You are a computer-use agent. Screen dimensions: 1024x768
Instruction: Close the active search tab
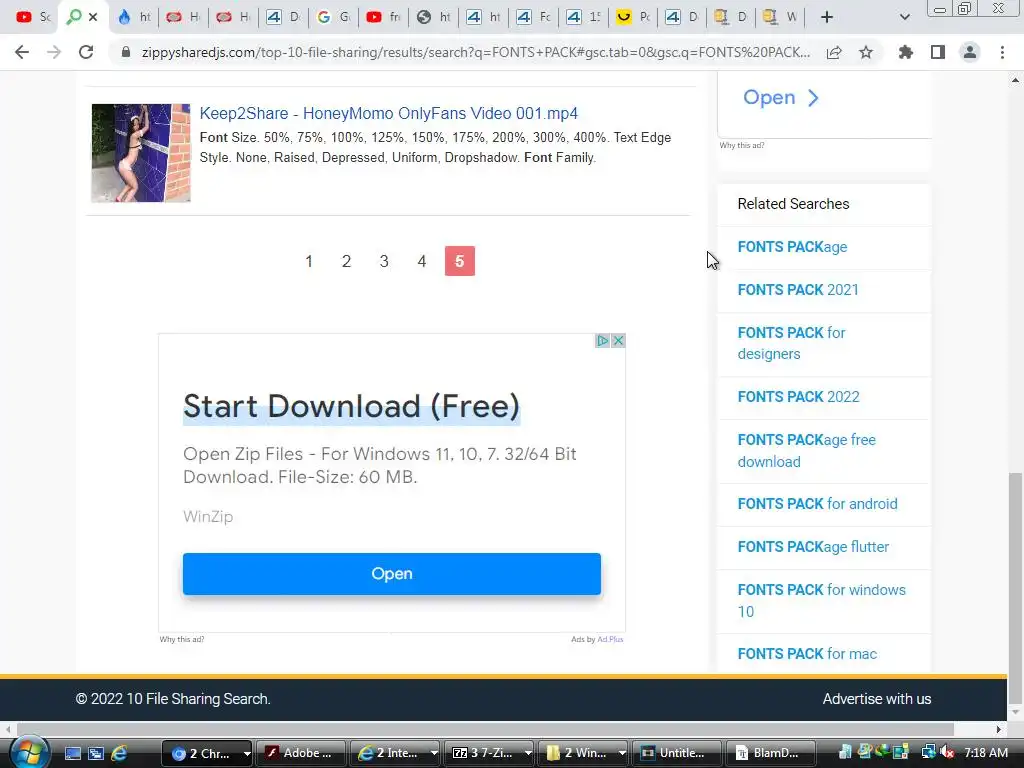(93, 17)
